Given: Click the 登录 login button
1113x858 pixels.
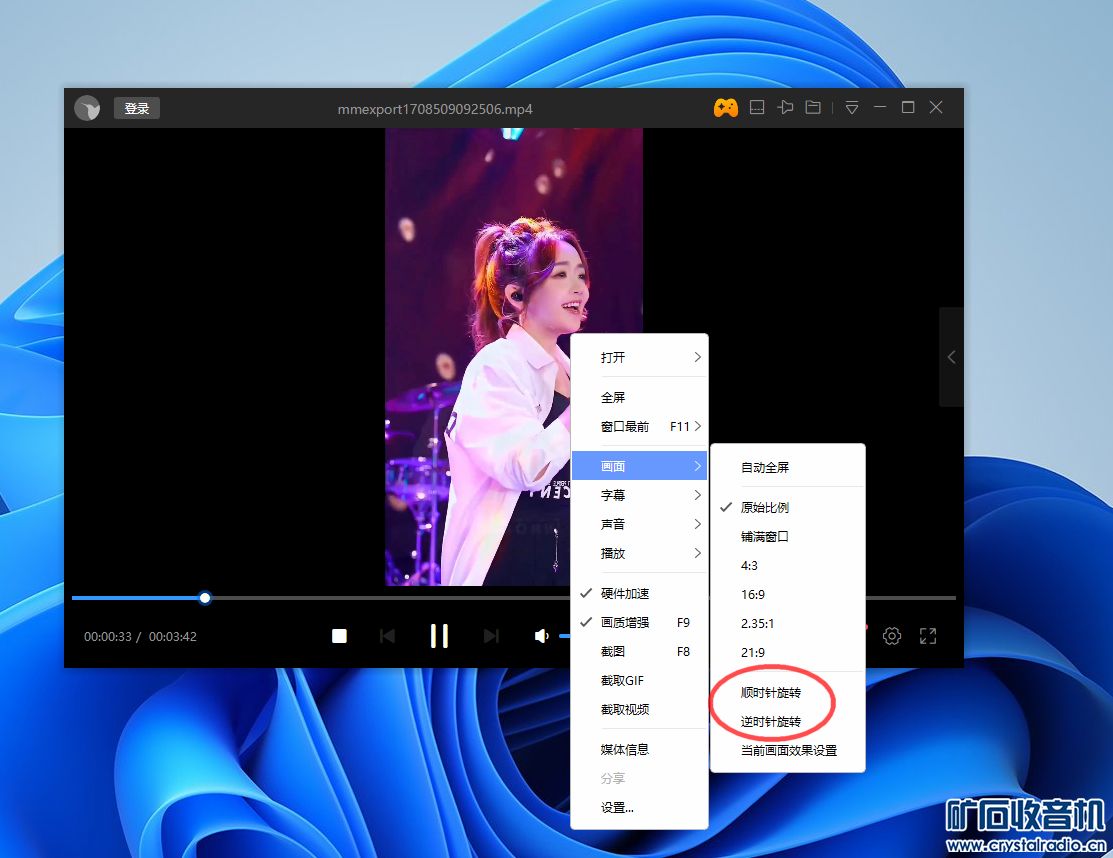Looking at the screenshot, I should [137, 108].
